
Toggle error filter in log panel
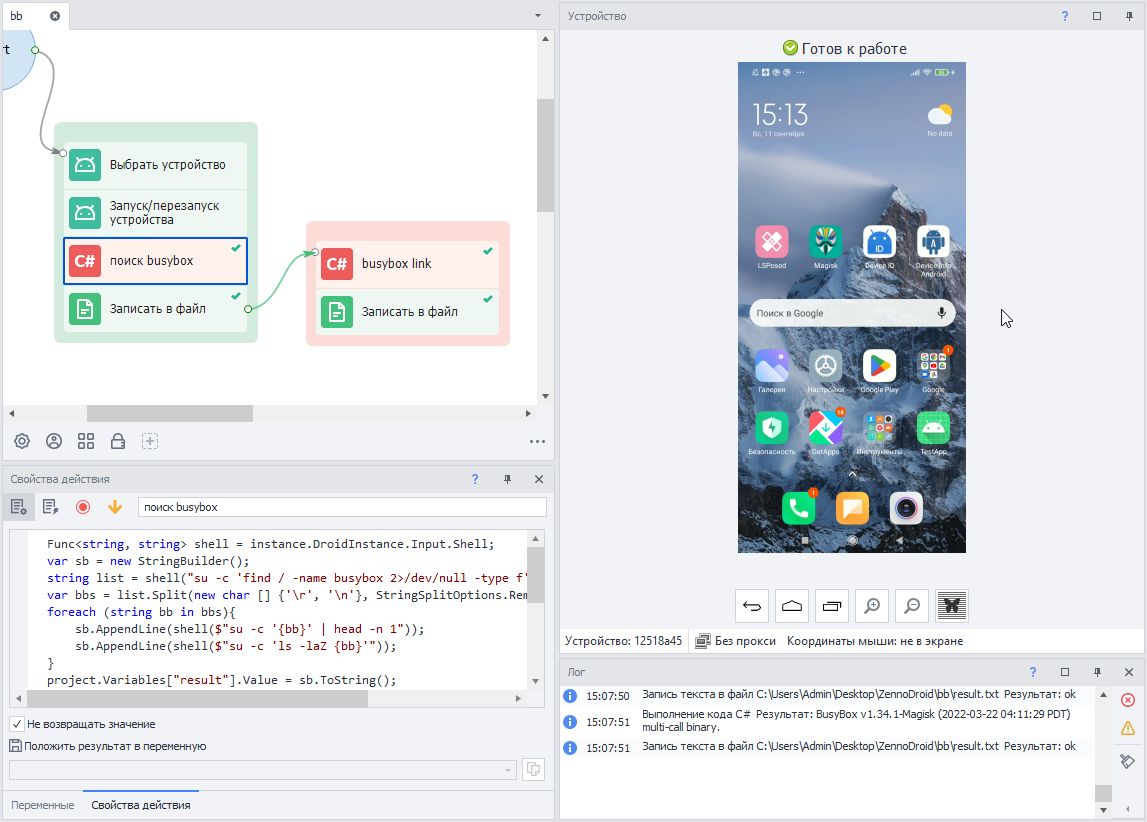pyautogui.click(x=1127, y=699)
